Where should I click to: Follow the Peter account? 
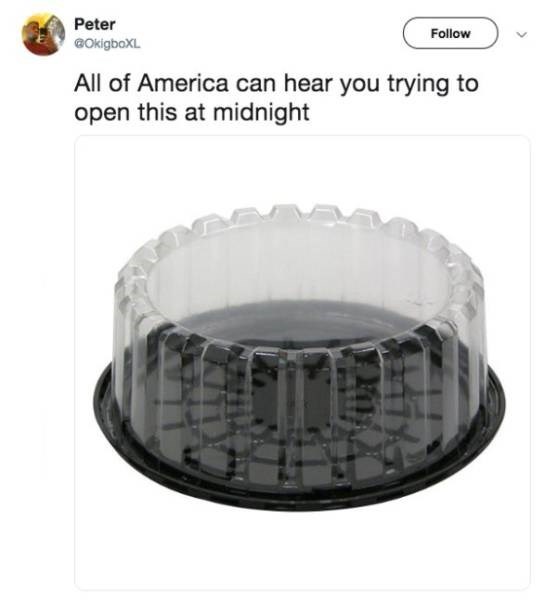[x=450, y=33]
